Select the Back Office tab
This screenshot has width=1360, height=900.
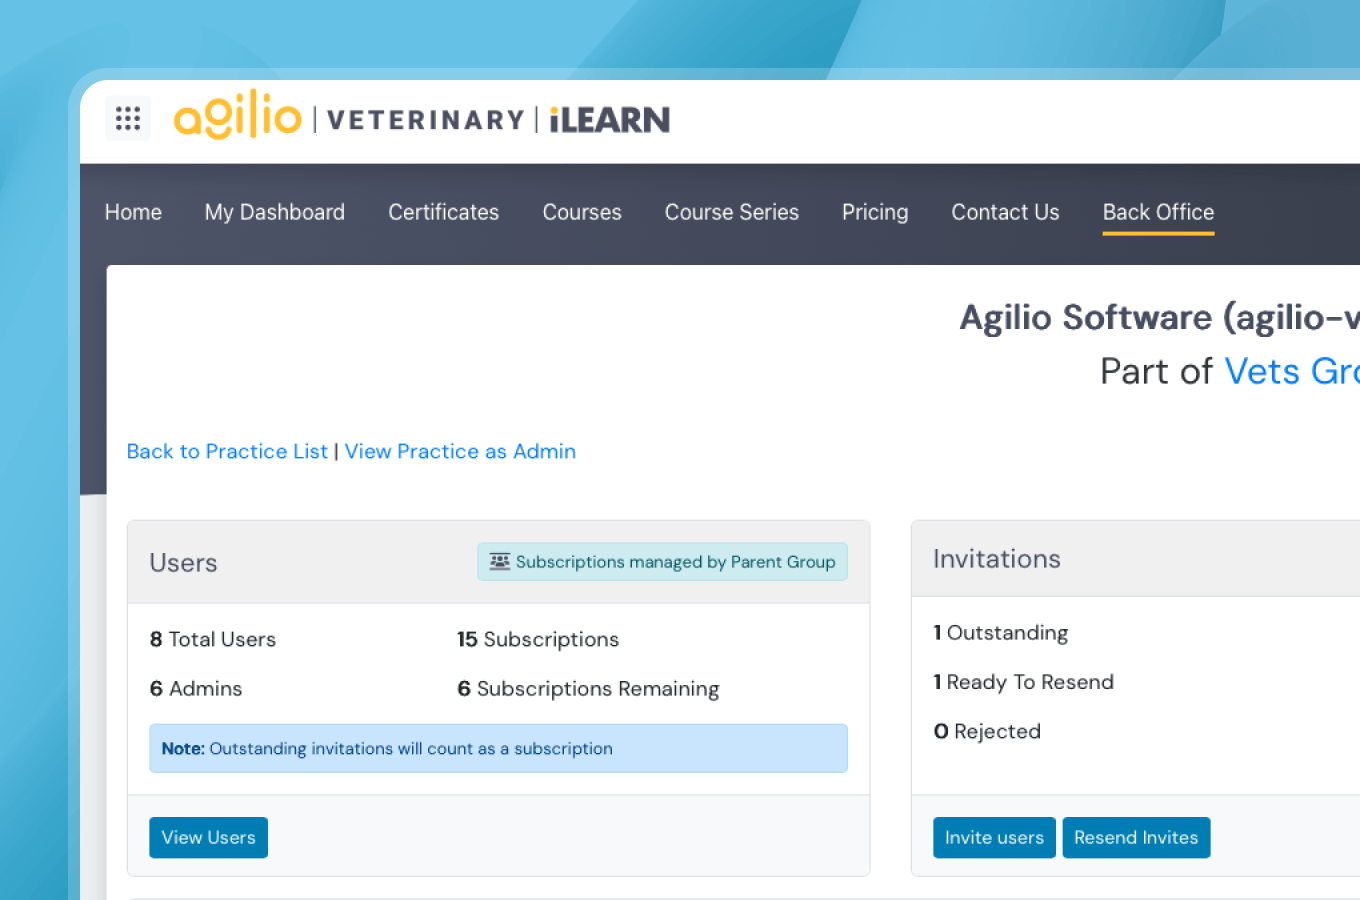click(x=1158, y=212)
